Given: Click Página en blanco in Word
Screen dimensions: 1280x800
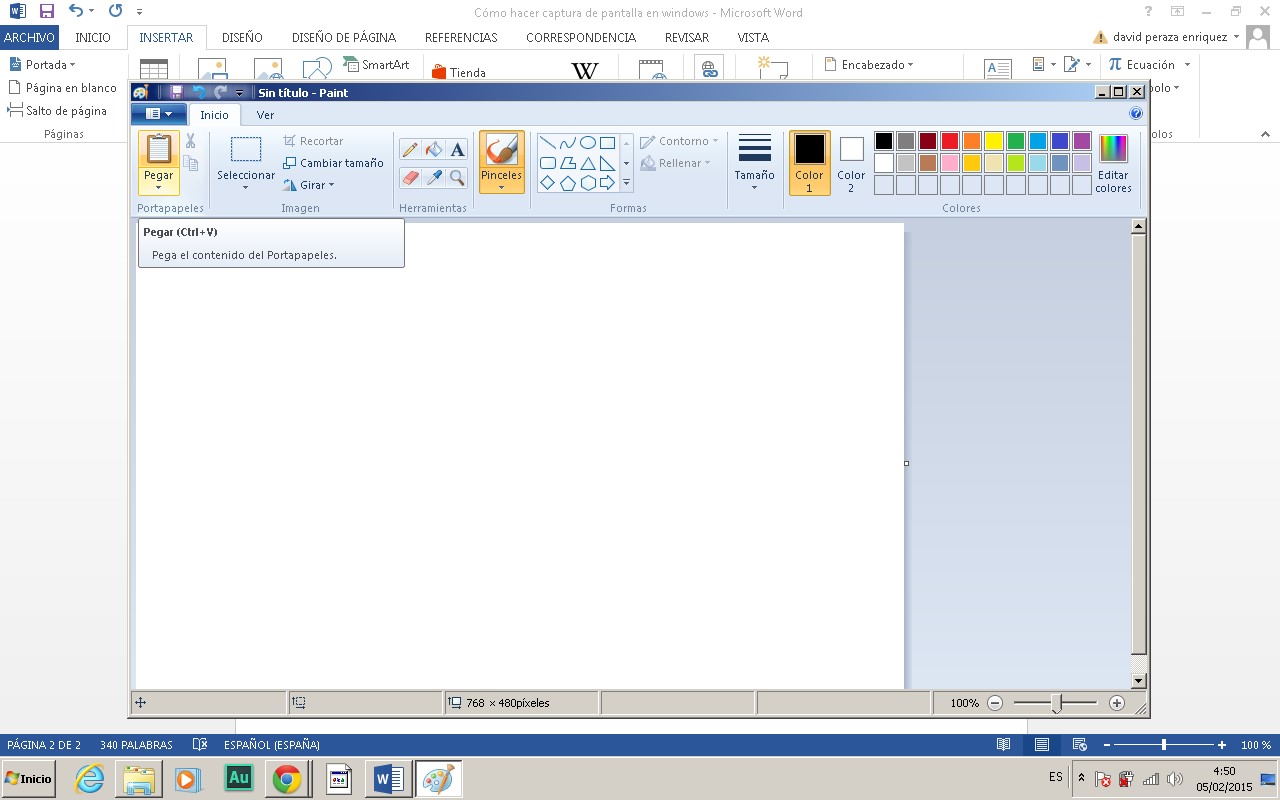Looking at the screenshot, I should click(x=62, y=88).
